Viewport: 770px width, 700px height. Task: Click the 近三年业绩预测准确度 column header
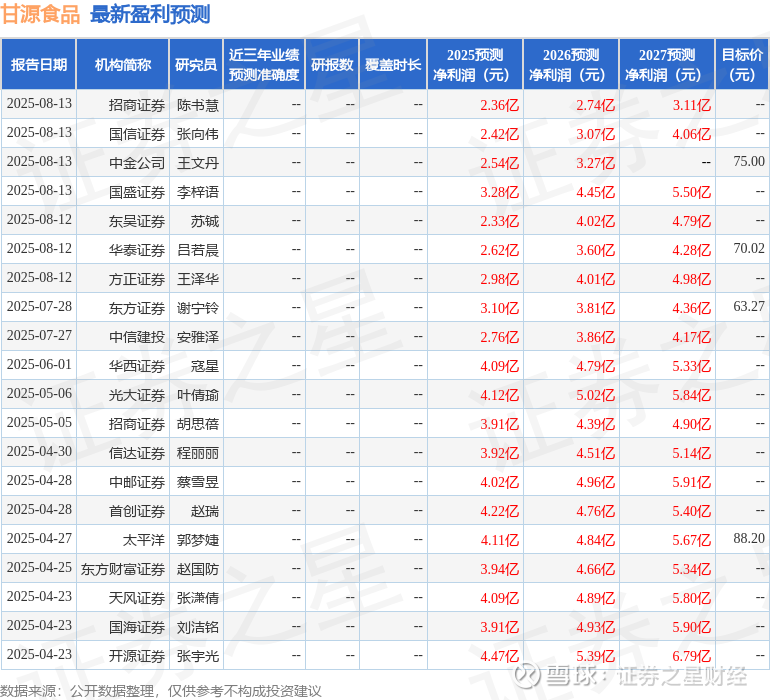pyautogui.click(x=264, y=65)
